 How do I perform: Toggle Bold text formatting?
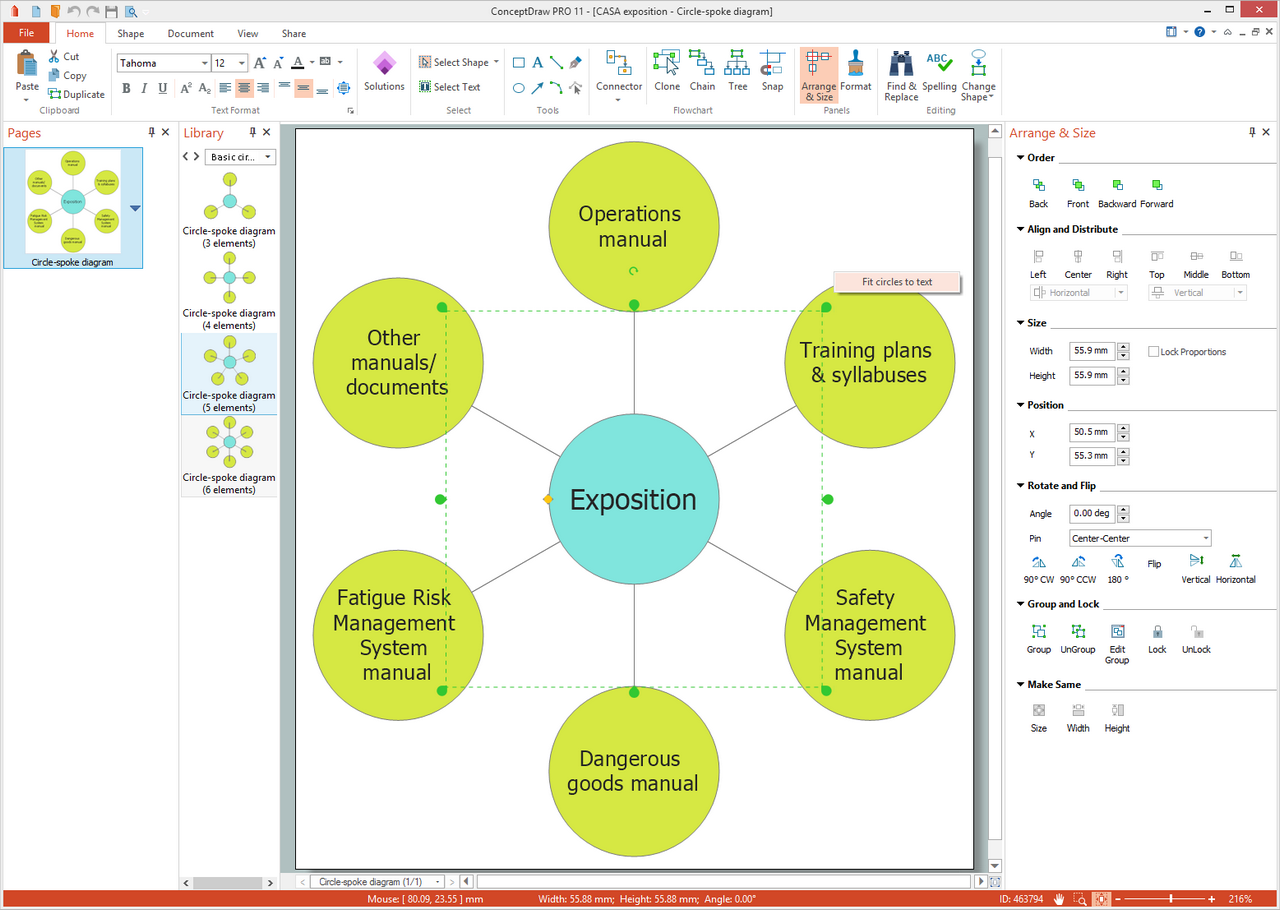(126, 89)
